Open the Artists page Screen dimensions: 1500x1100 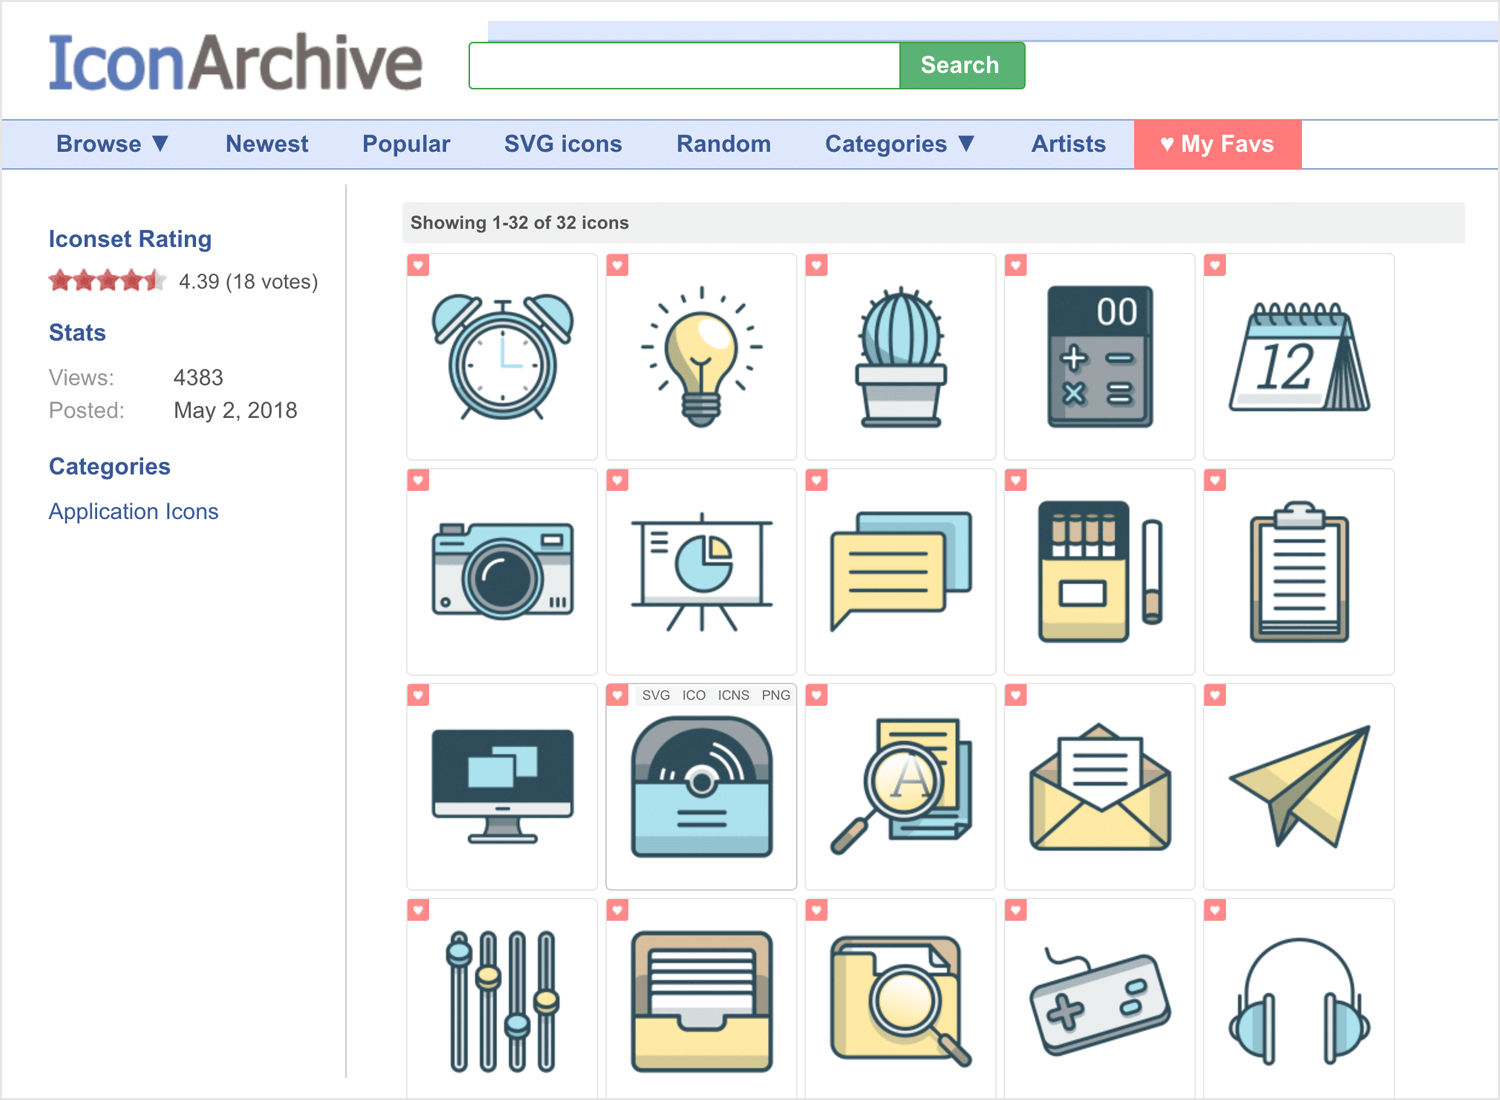click(1068, 144)
